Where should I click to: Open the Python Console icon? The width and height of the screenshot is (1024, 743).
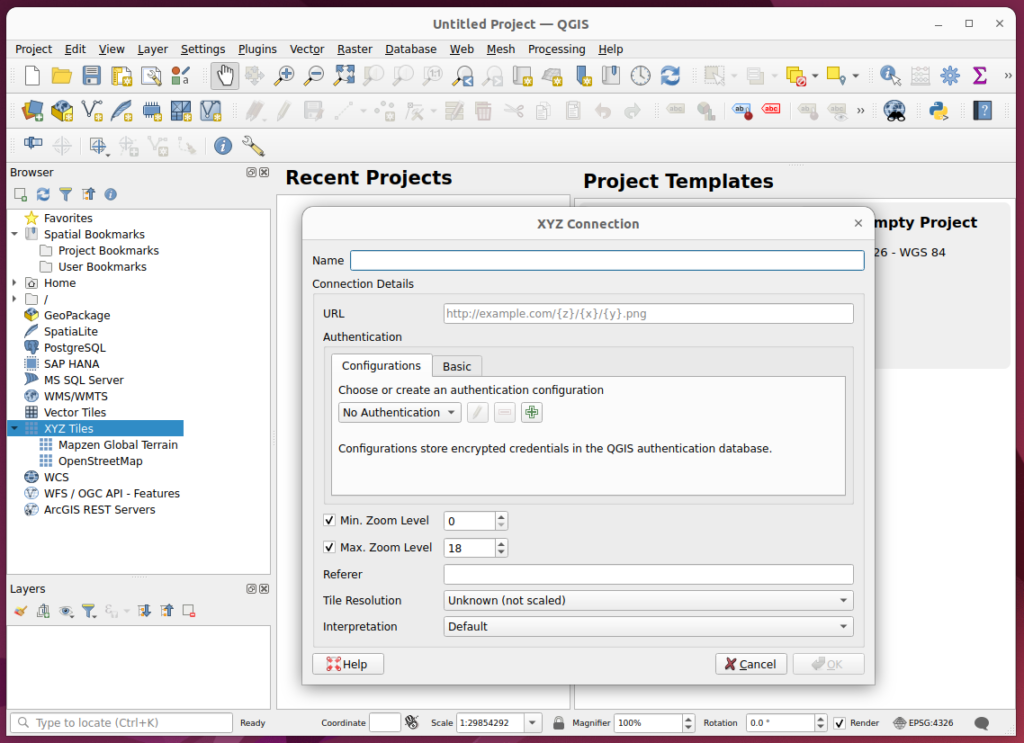point(938,110)
